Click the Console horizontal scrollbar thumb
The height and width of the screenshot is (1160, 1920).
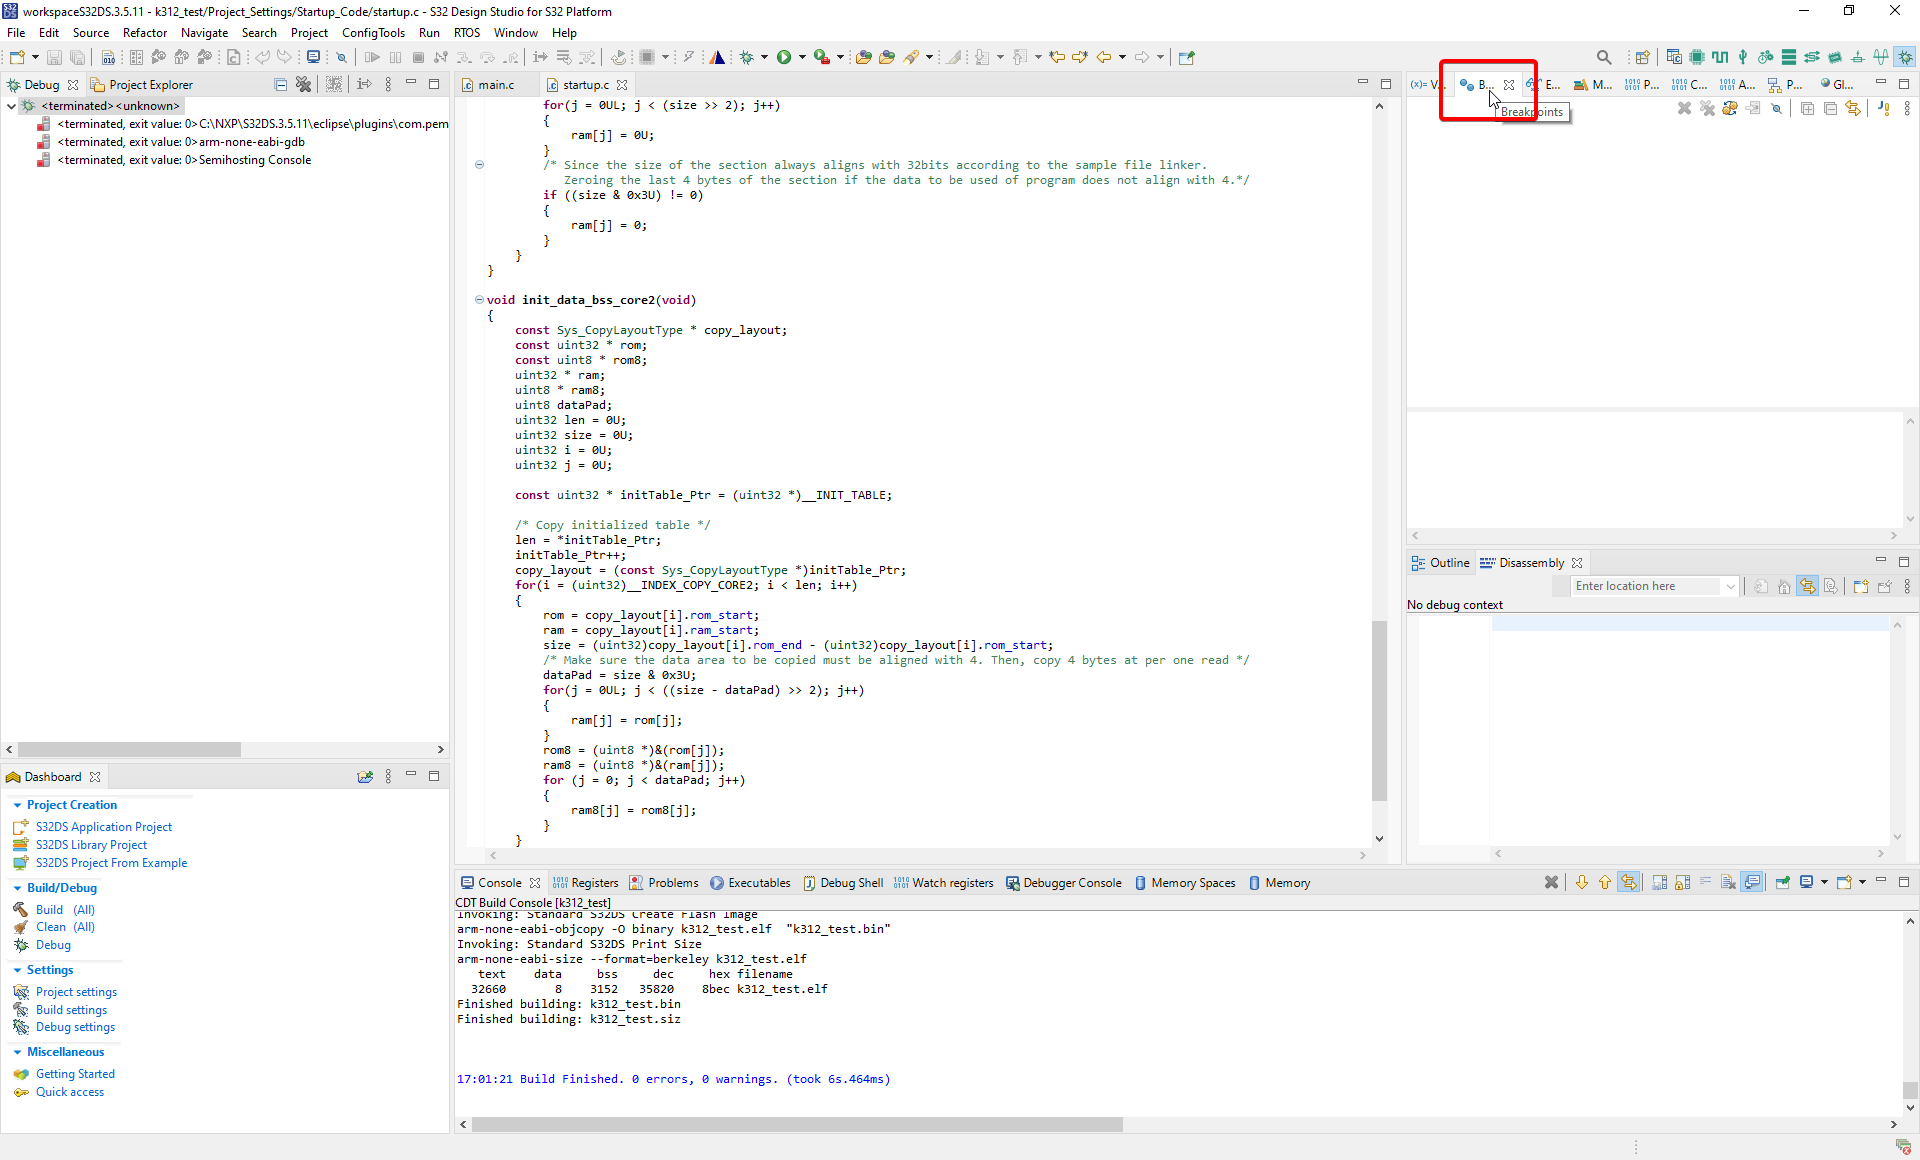click(x=797, y=1124)
